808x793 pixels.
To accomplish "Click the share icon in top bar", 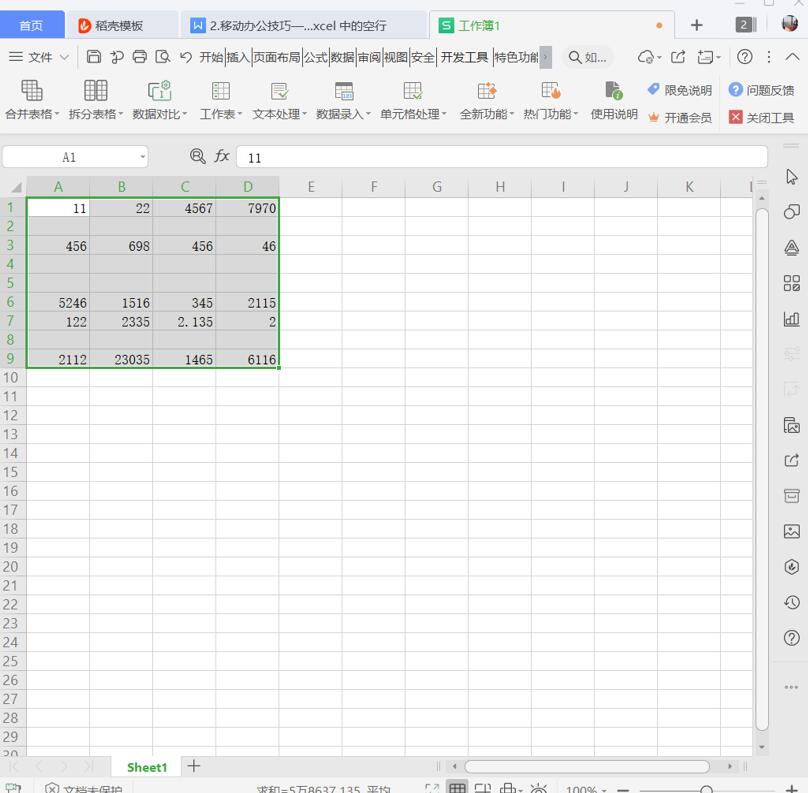I will pos(678,57).
